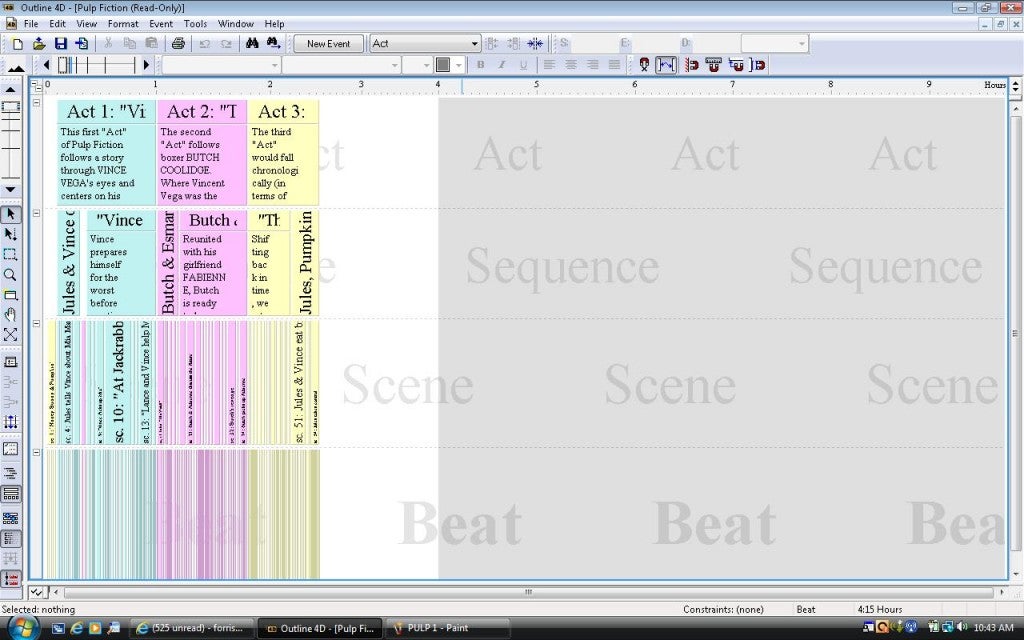This screenshot has height=640, width=1024.
Task: Click the collapse-events arrows icon in top toolbar
Action: click(535, 44)
